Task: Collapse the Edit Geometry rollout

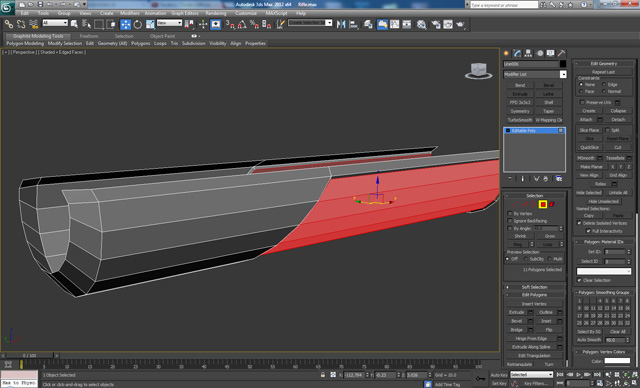Action: pos(604,64)
